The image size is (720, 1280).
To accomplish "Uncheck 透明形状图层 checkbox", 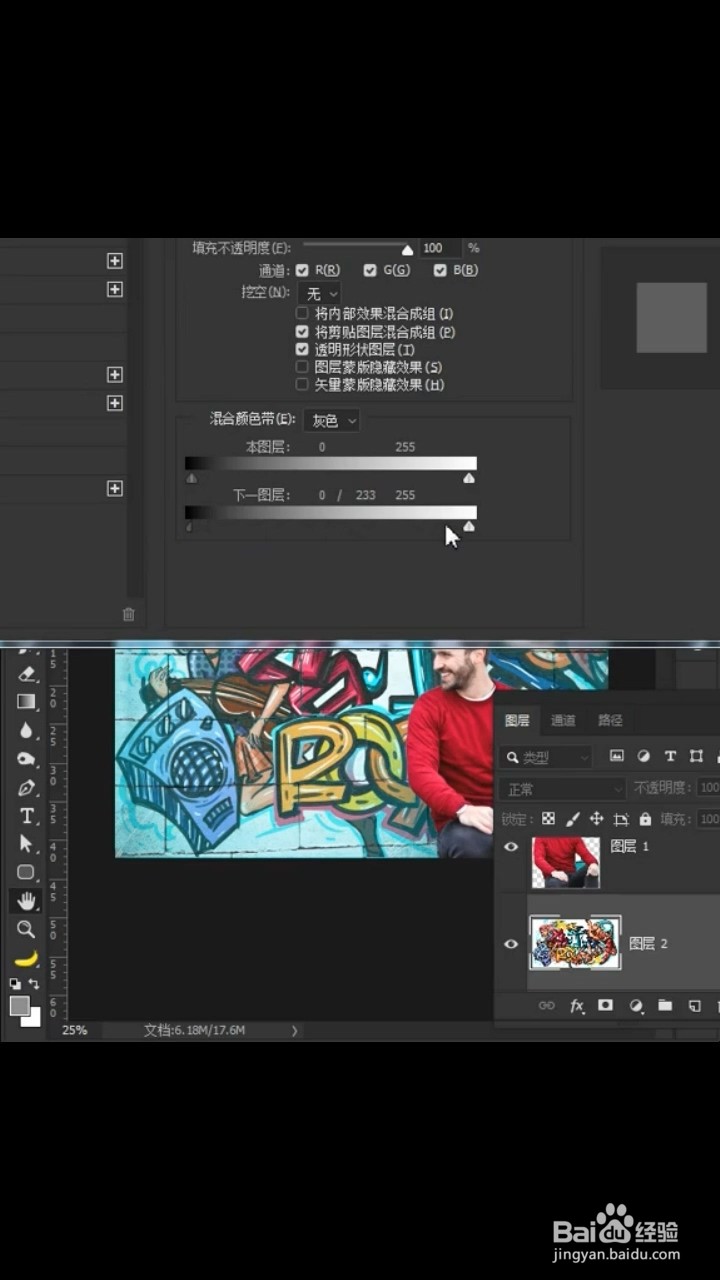I will 302,349.
